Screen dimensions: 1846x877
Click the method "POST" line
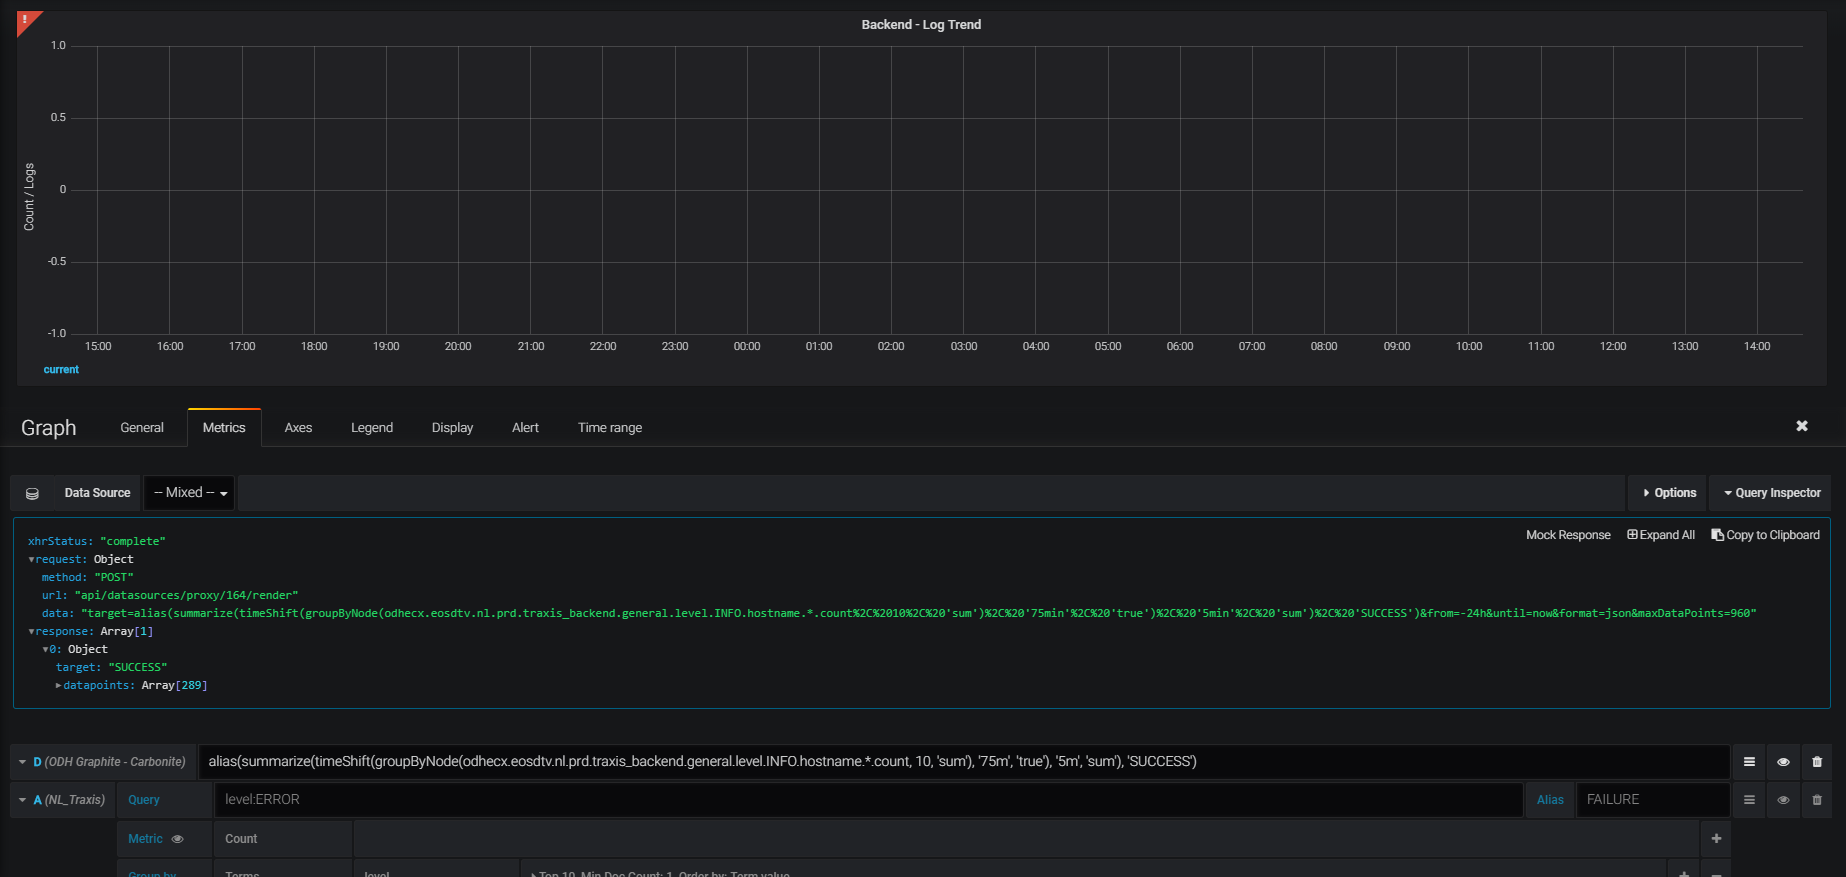coord(87,577)
